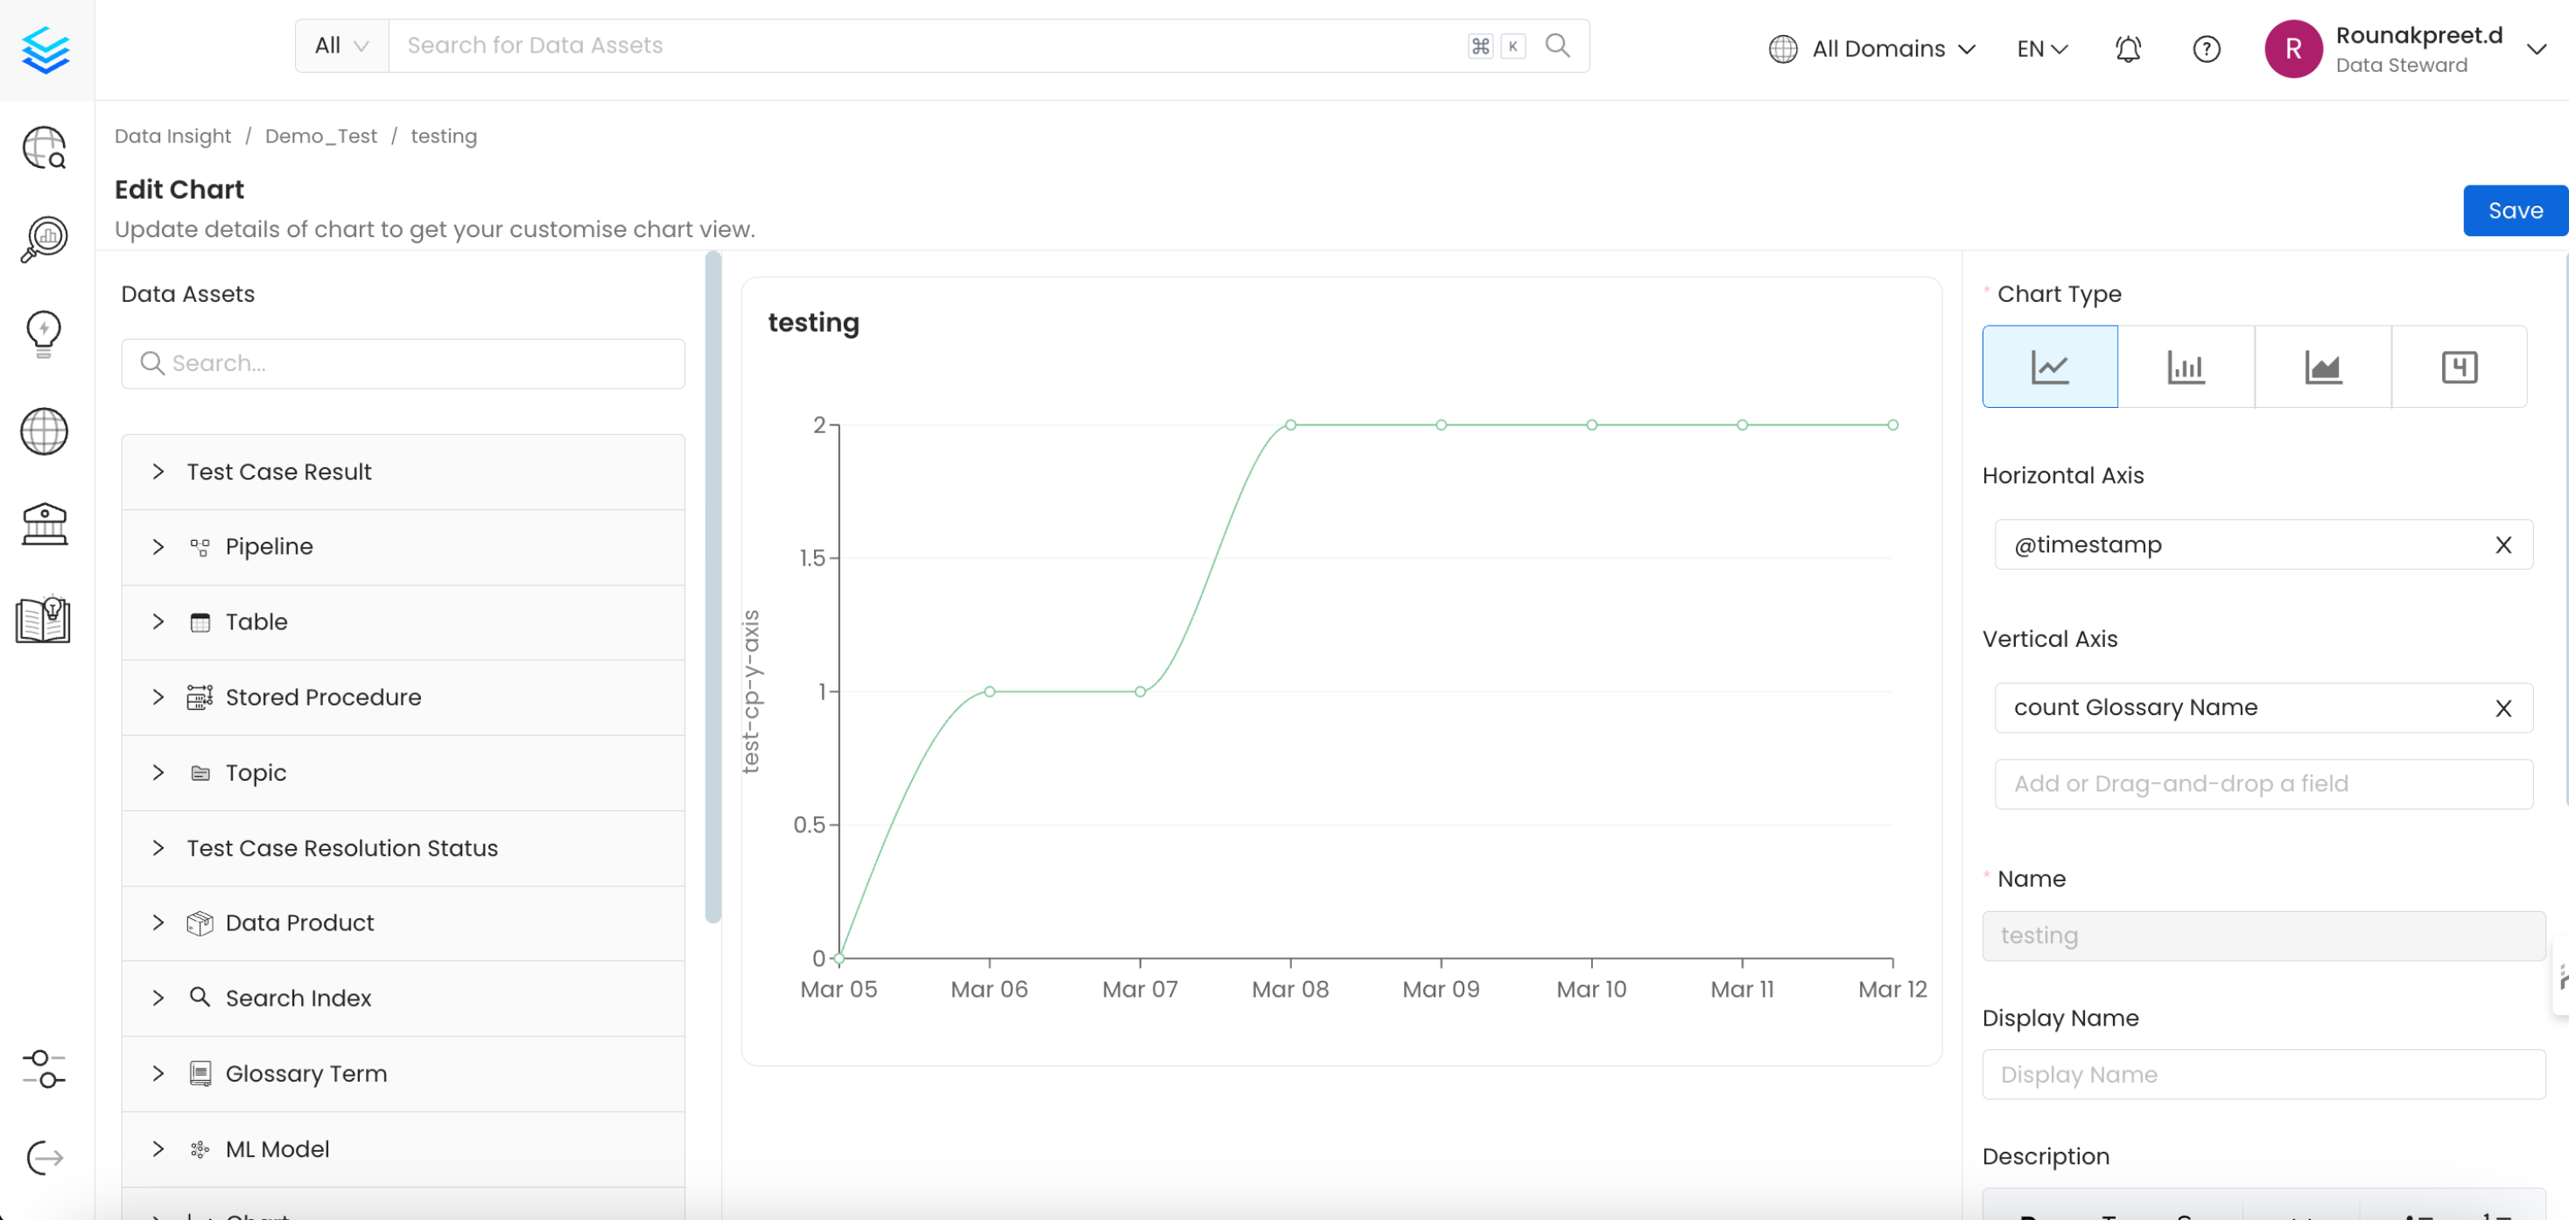The image size is (2576, 1220).
Task: Log out using the sidebar arrow icon
Action: [x=43, y=1158]
